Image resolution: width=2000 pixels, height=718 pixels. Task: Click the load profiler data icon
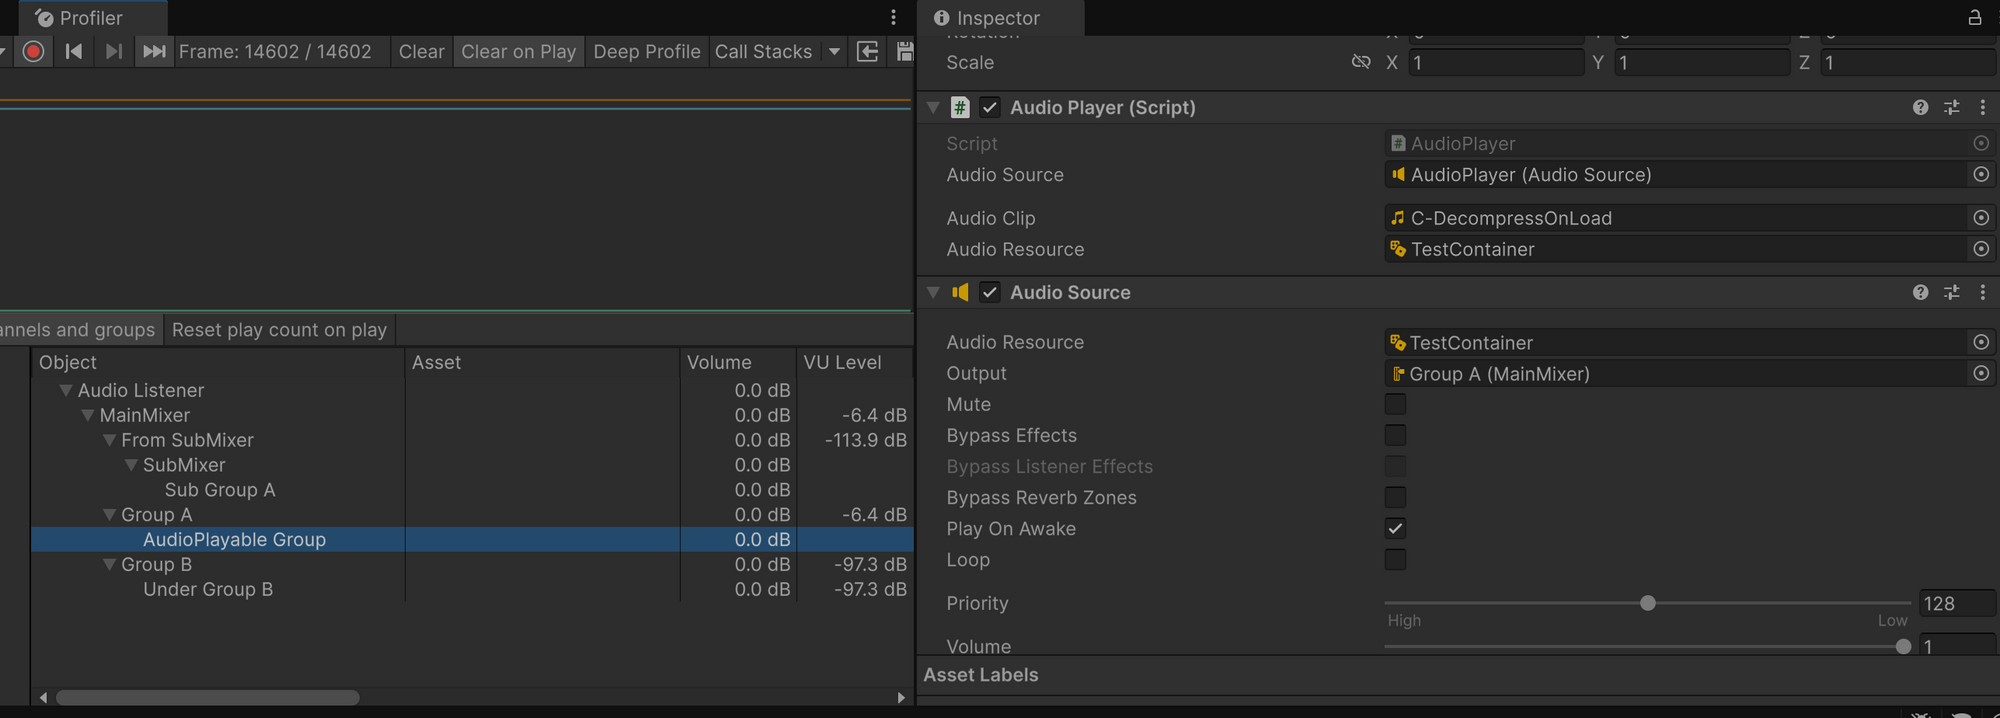click(868, 51)
